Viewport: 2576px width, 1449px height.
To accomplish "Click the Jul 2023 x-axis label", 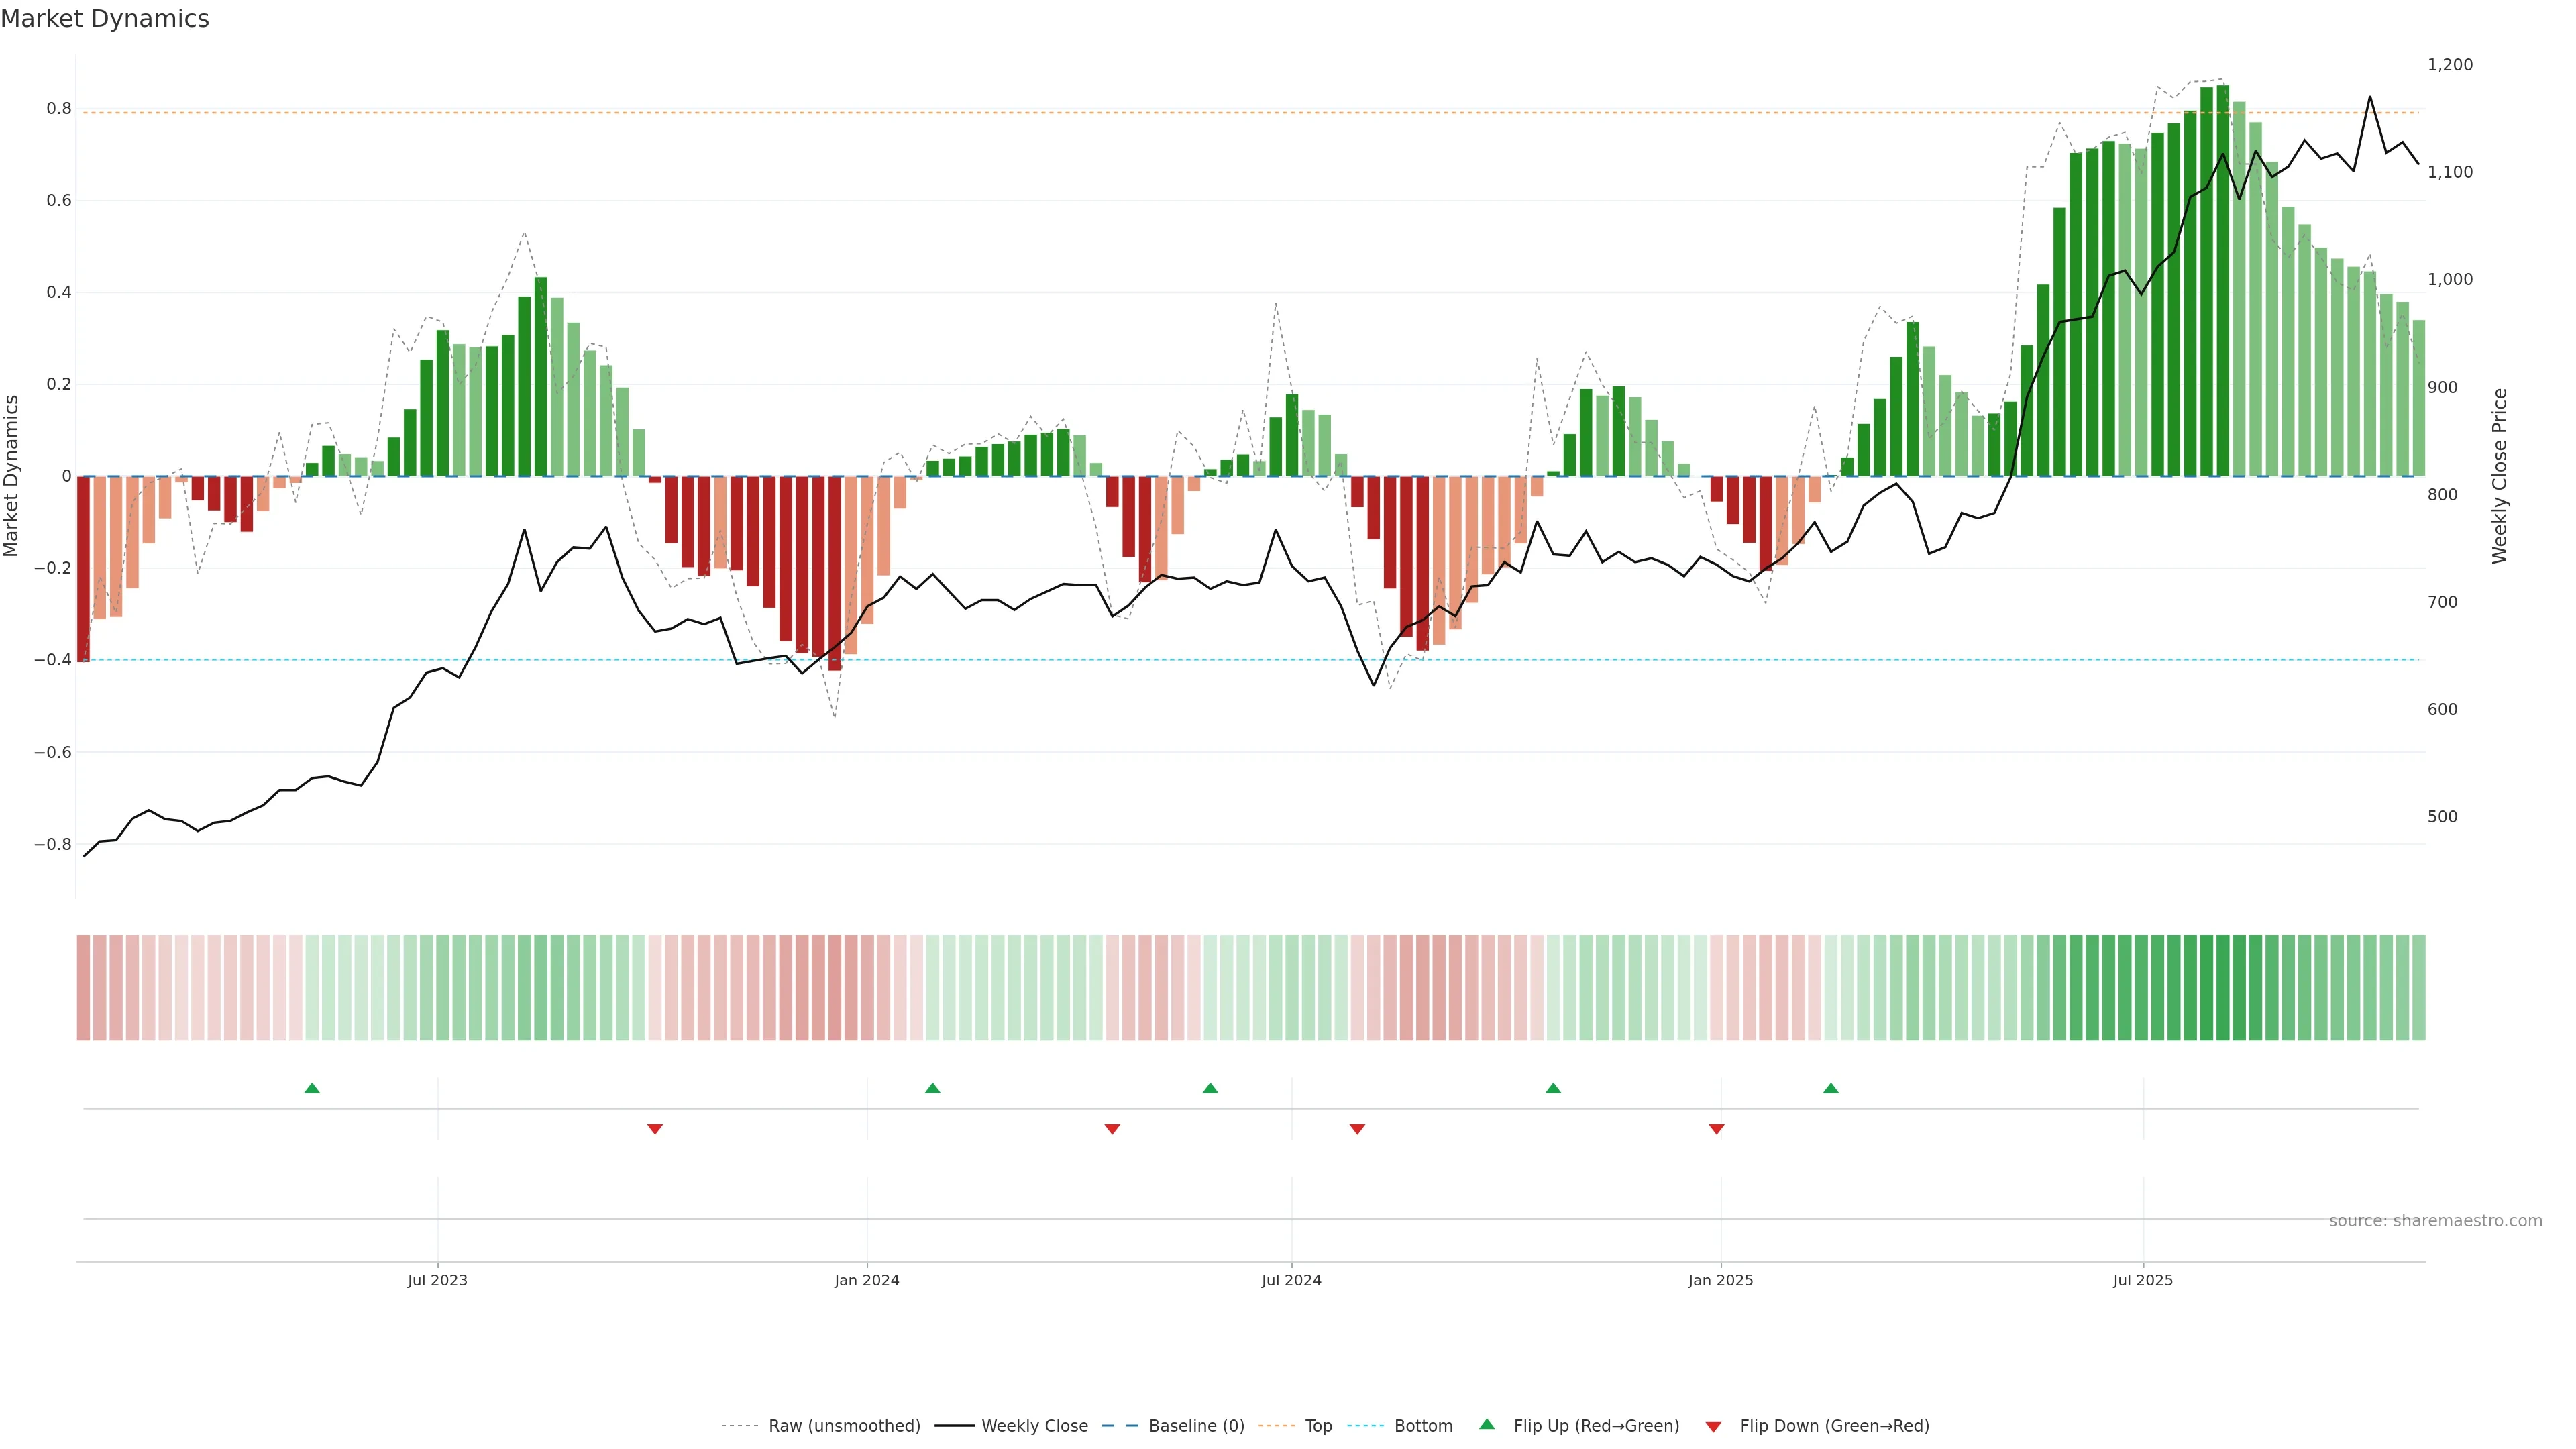I will [437, 1280].
